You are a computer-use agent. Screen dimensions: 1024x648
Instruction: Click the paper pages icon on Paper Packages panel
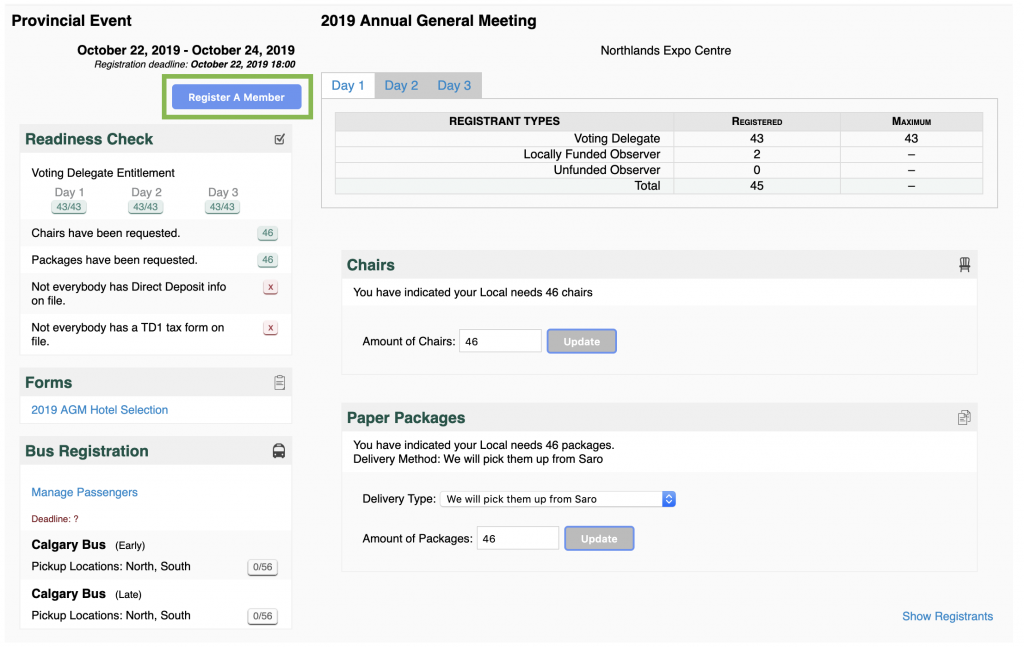click(x=964, y=417)
